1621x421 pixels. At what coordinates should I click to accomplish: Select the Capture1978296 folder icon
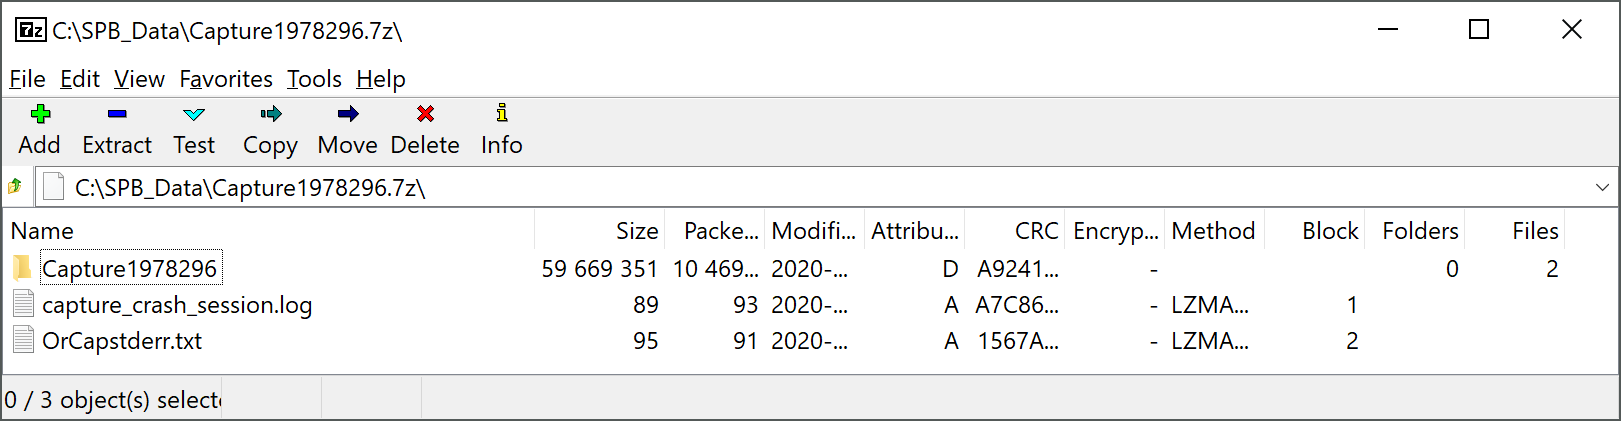(22, 268)
